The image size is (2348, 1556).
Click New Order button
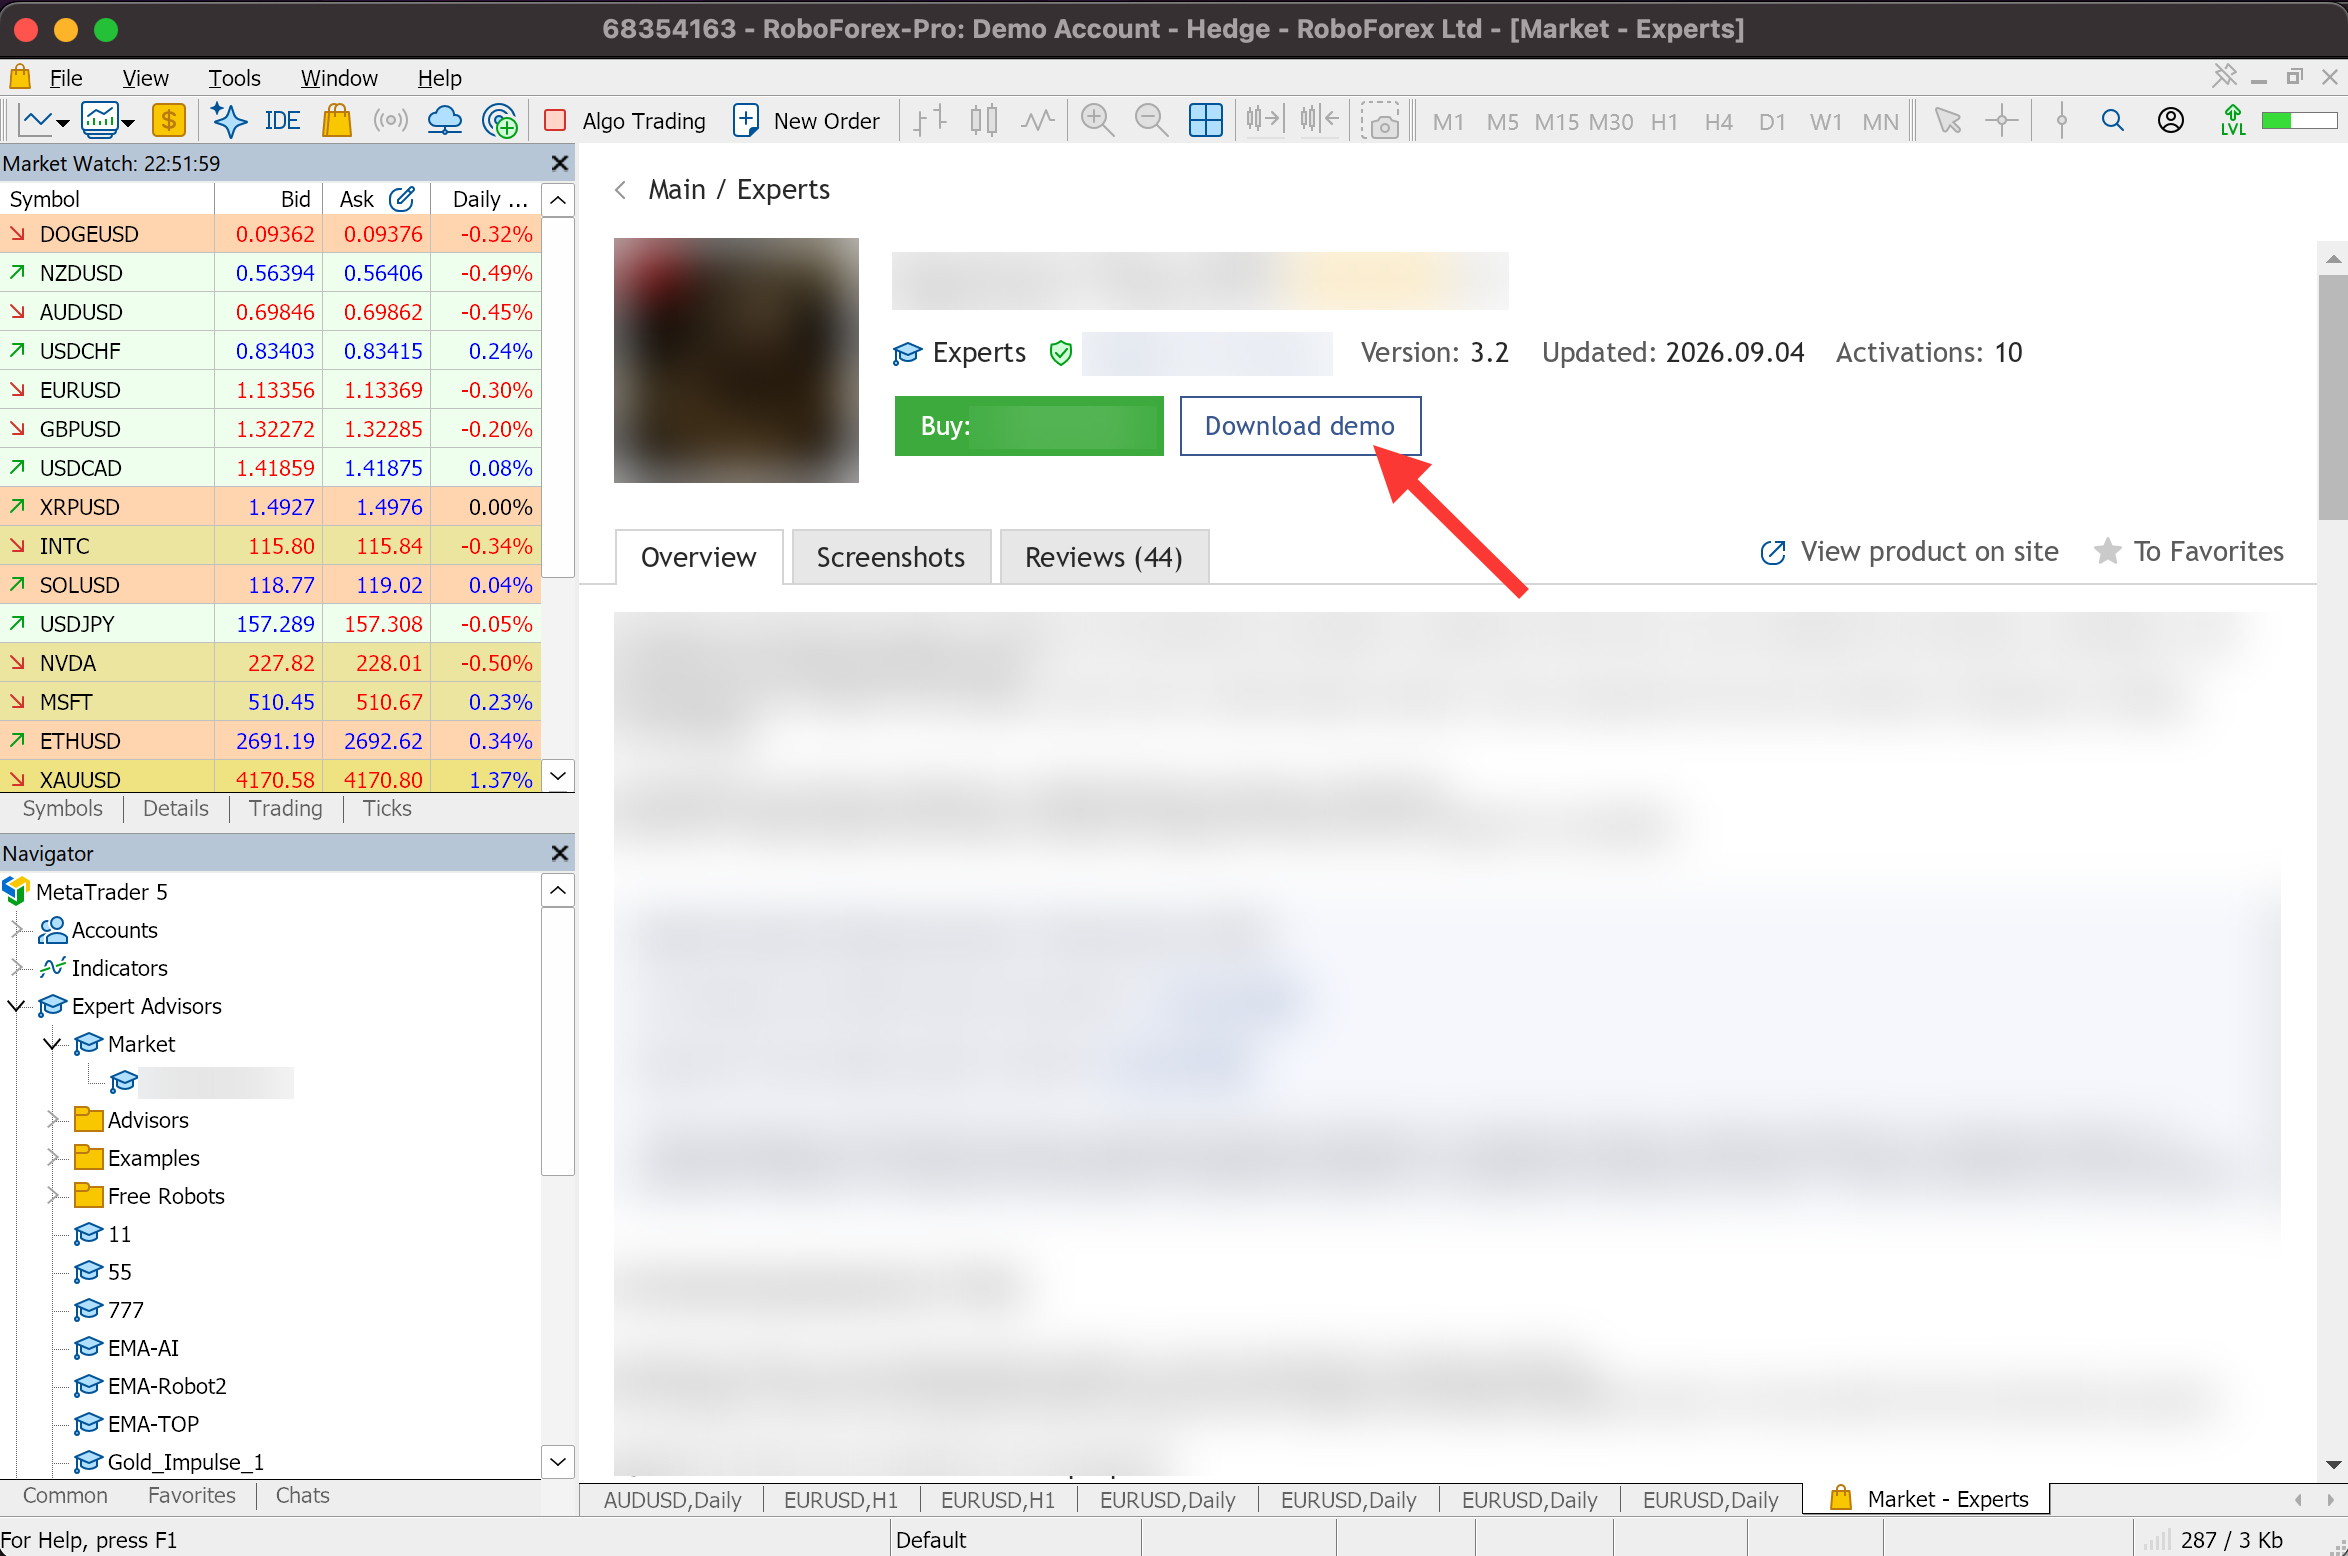806,121
